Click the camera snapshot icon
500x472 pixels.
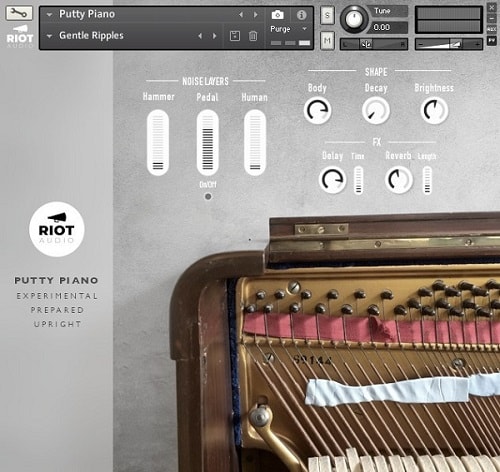click(x=277, y=15)
